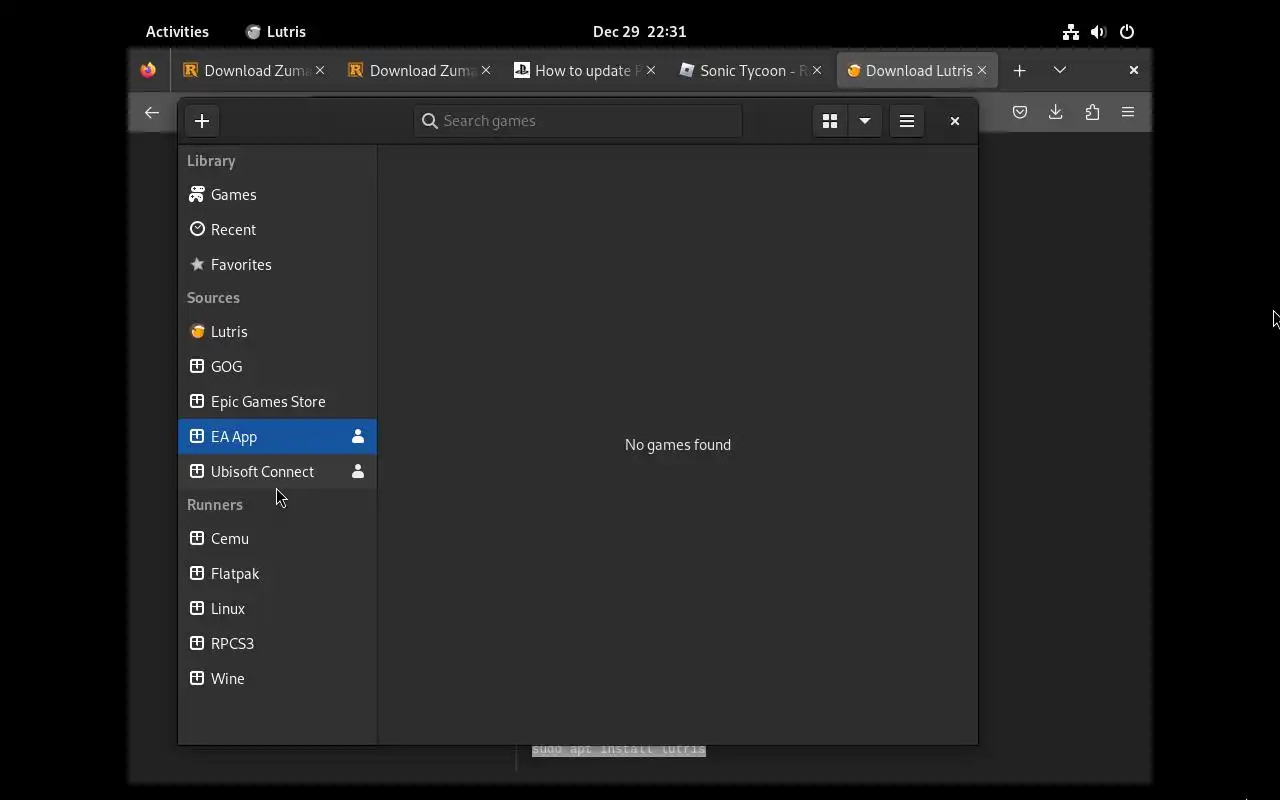Click the Lutris logo icon in Sources

tap(197, 331)
